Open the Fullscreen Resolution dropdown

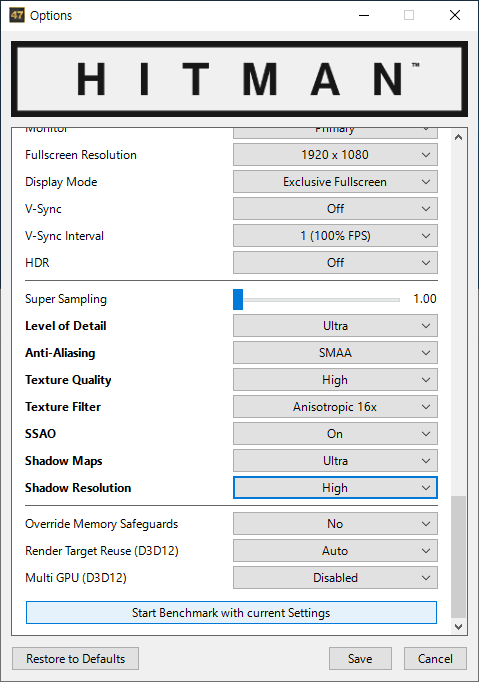pyautogui.click(x=335, y=155)
